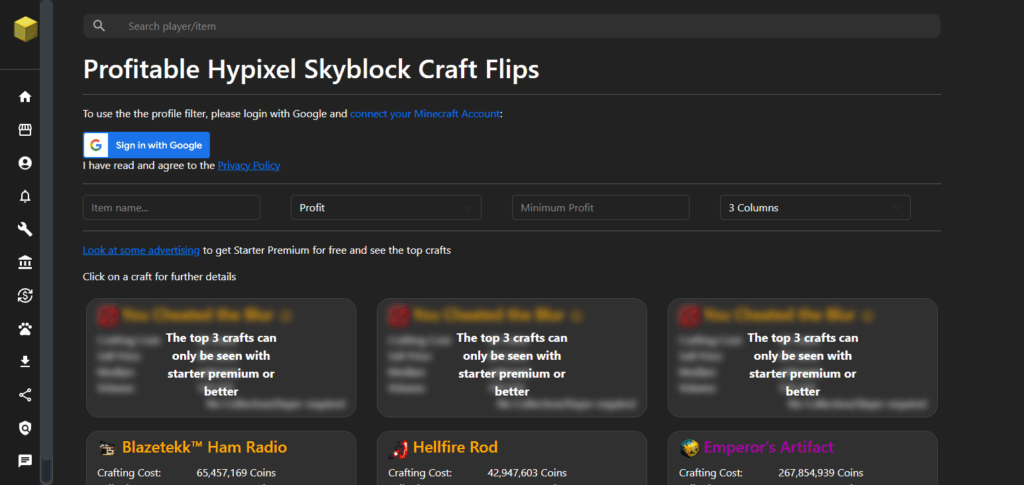
Task: Click the 42,947,603 Coins crafting cost
Action: pos(527,473)
